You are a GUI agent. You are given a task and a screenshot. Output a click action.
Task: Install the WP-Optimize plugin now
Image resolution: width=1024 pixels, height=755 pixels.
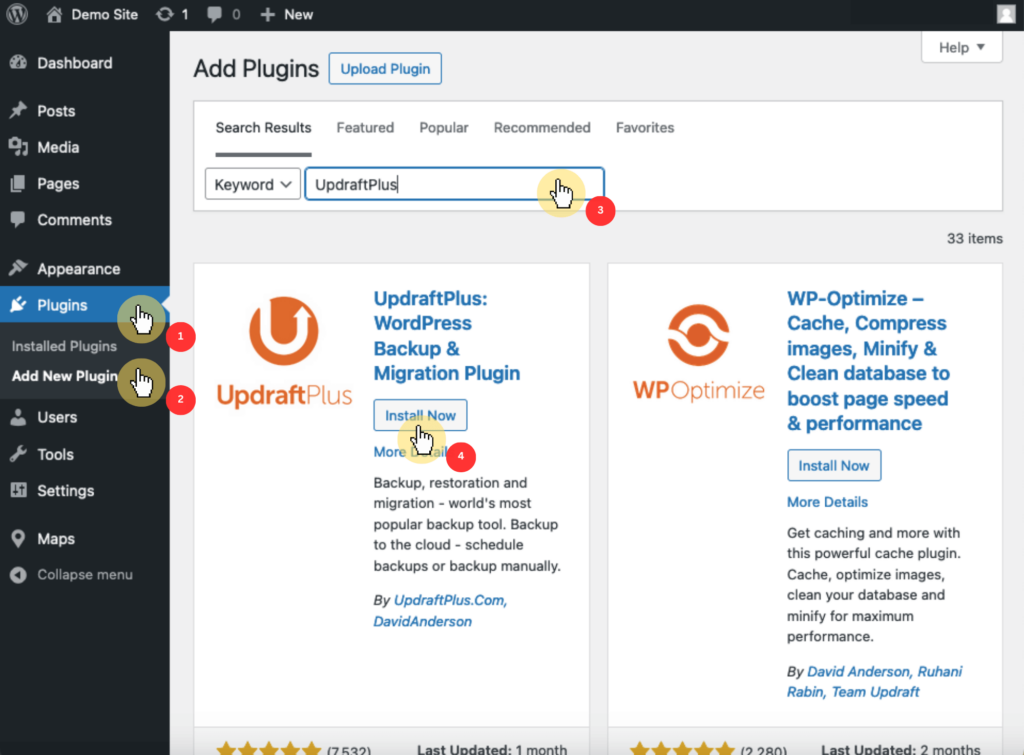pyautogui.click(x=833, y=465)
